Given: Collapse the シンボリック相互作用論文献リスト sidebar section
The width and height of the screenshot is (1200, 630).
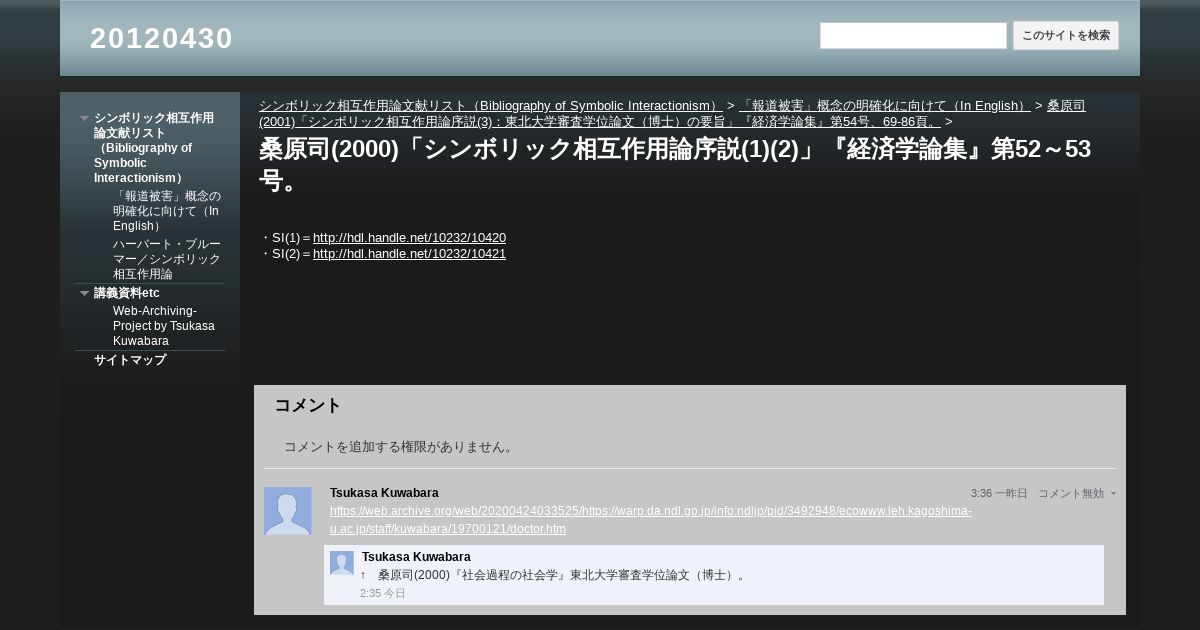Looking at the screenshot, I should [x=85, y=118].
